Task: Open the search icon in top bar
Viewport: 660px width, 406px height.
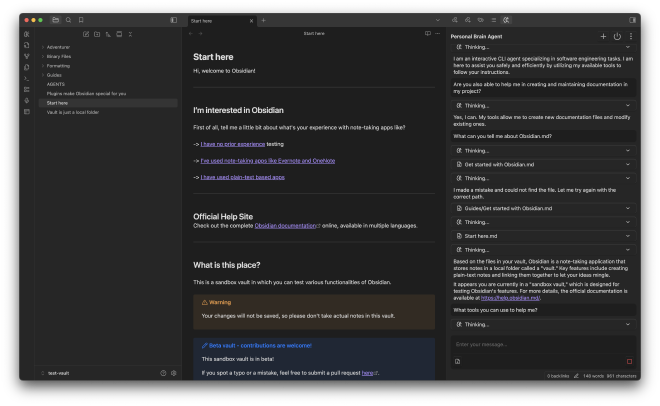Action: [68, 20]
